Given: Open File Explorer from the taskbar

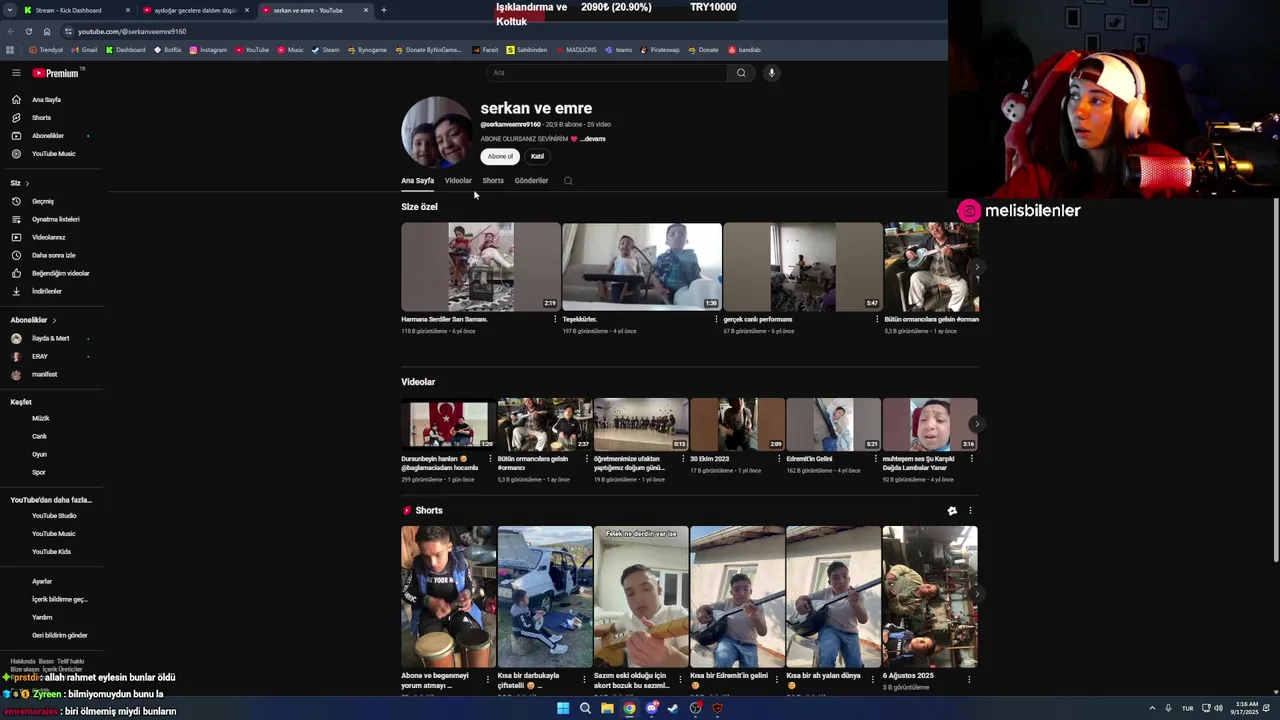Looking at the screenshot, I should pos(607,708).
